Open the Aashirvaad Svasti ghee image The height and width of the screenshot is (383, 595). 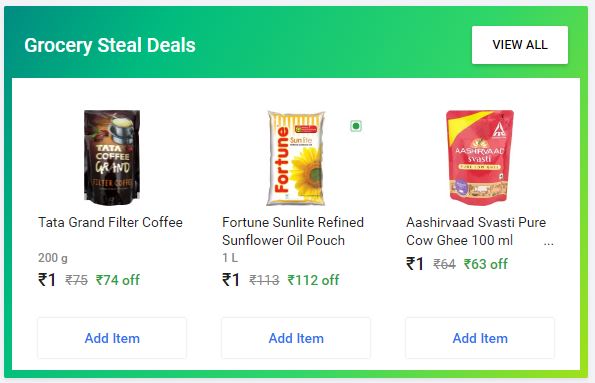(480, 157)
